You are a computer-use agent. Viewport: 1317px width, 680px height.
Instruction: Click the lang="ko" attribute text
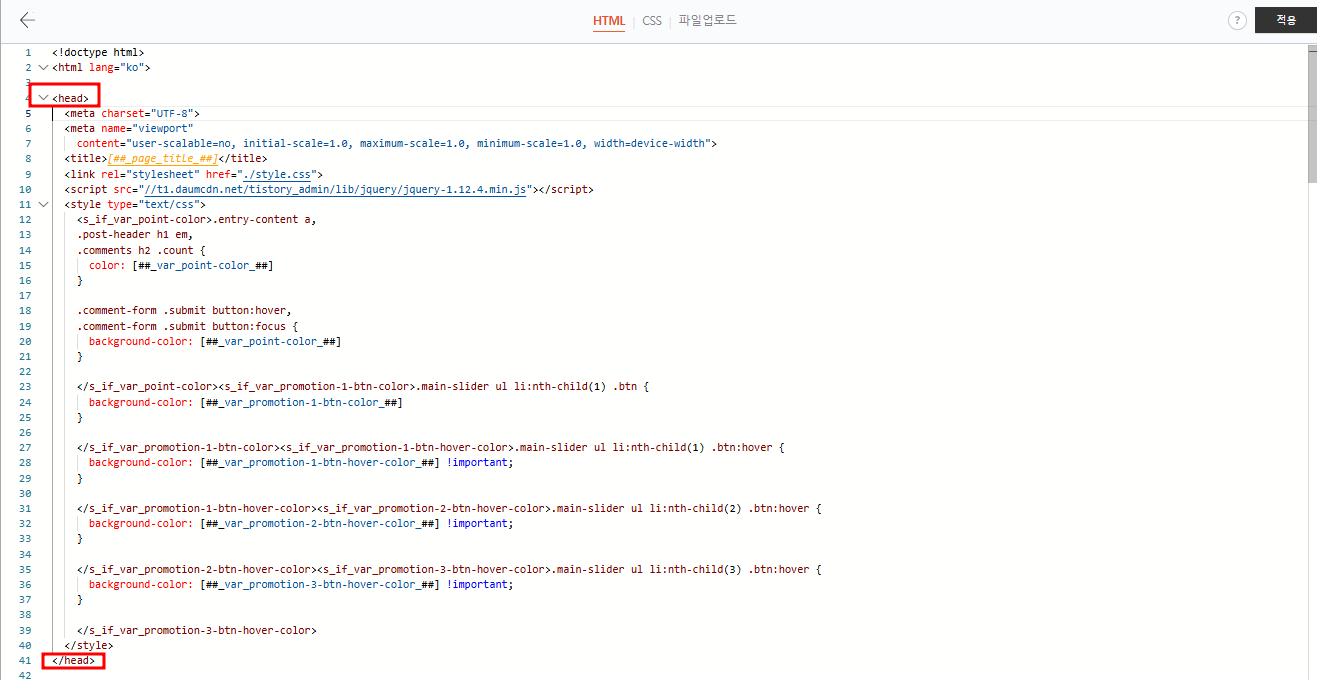pyautogui.click(x=117, y=68)
